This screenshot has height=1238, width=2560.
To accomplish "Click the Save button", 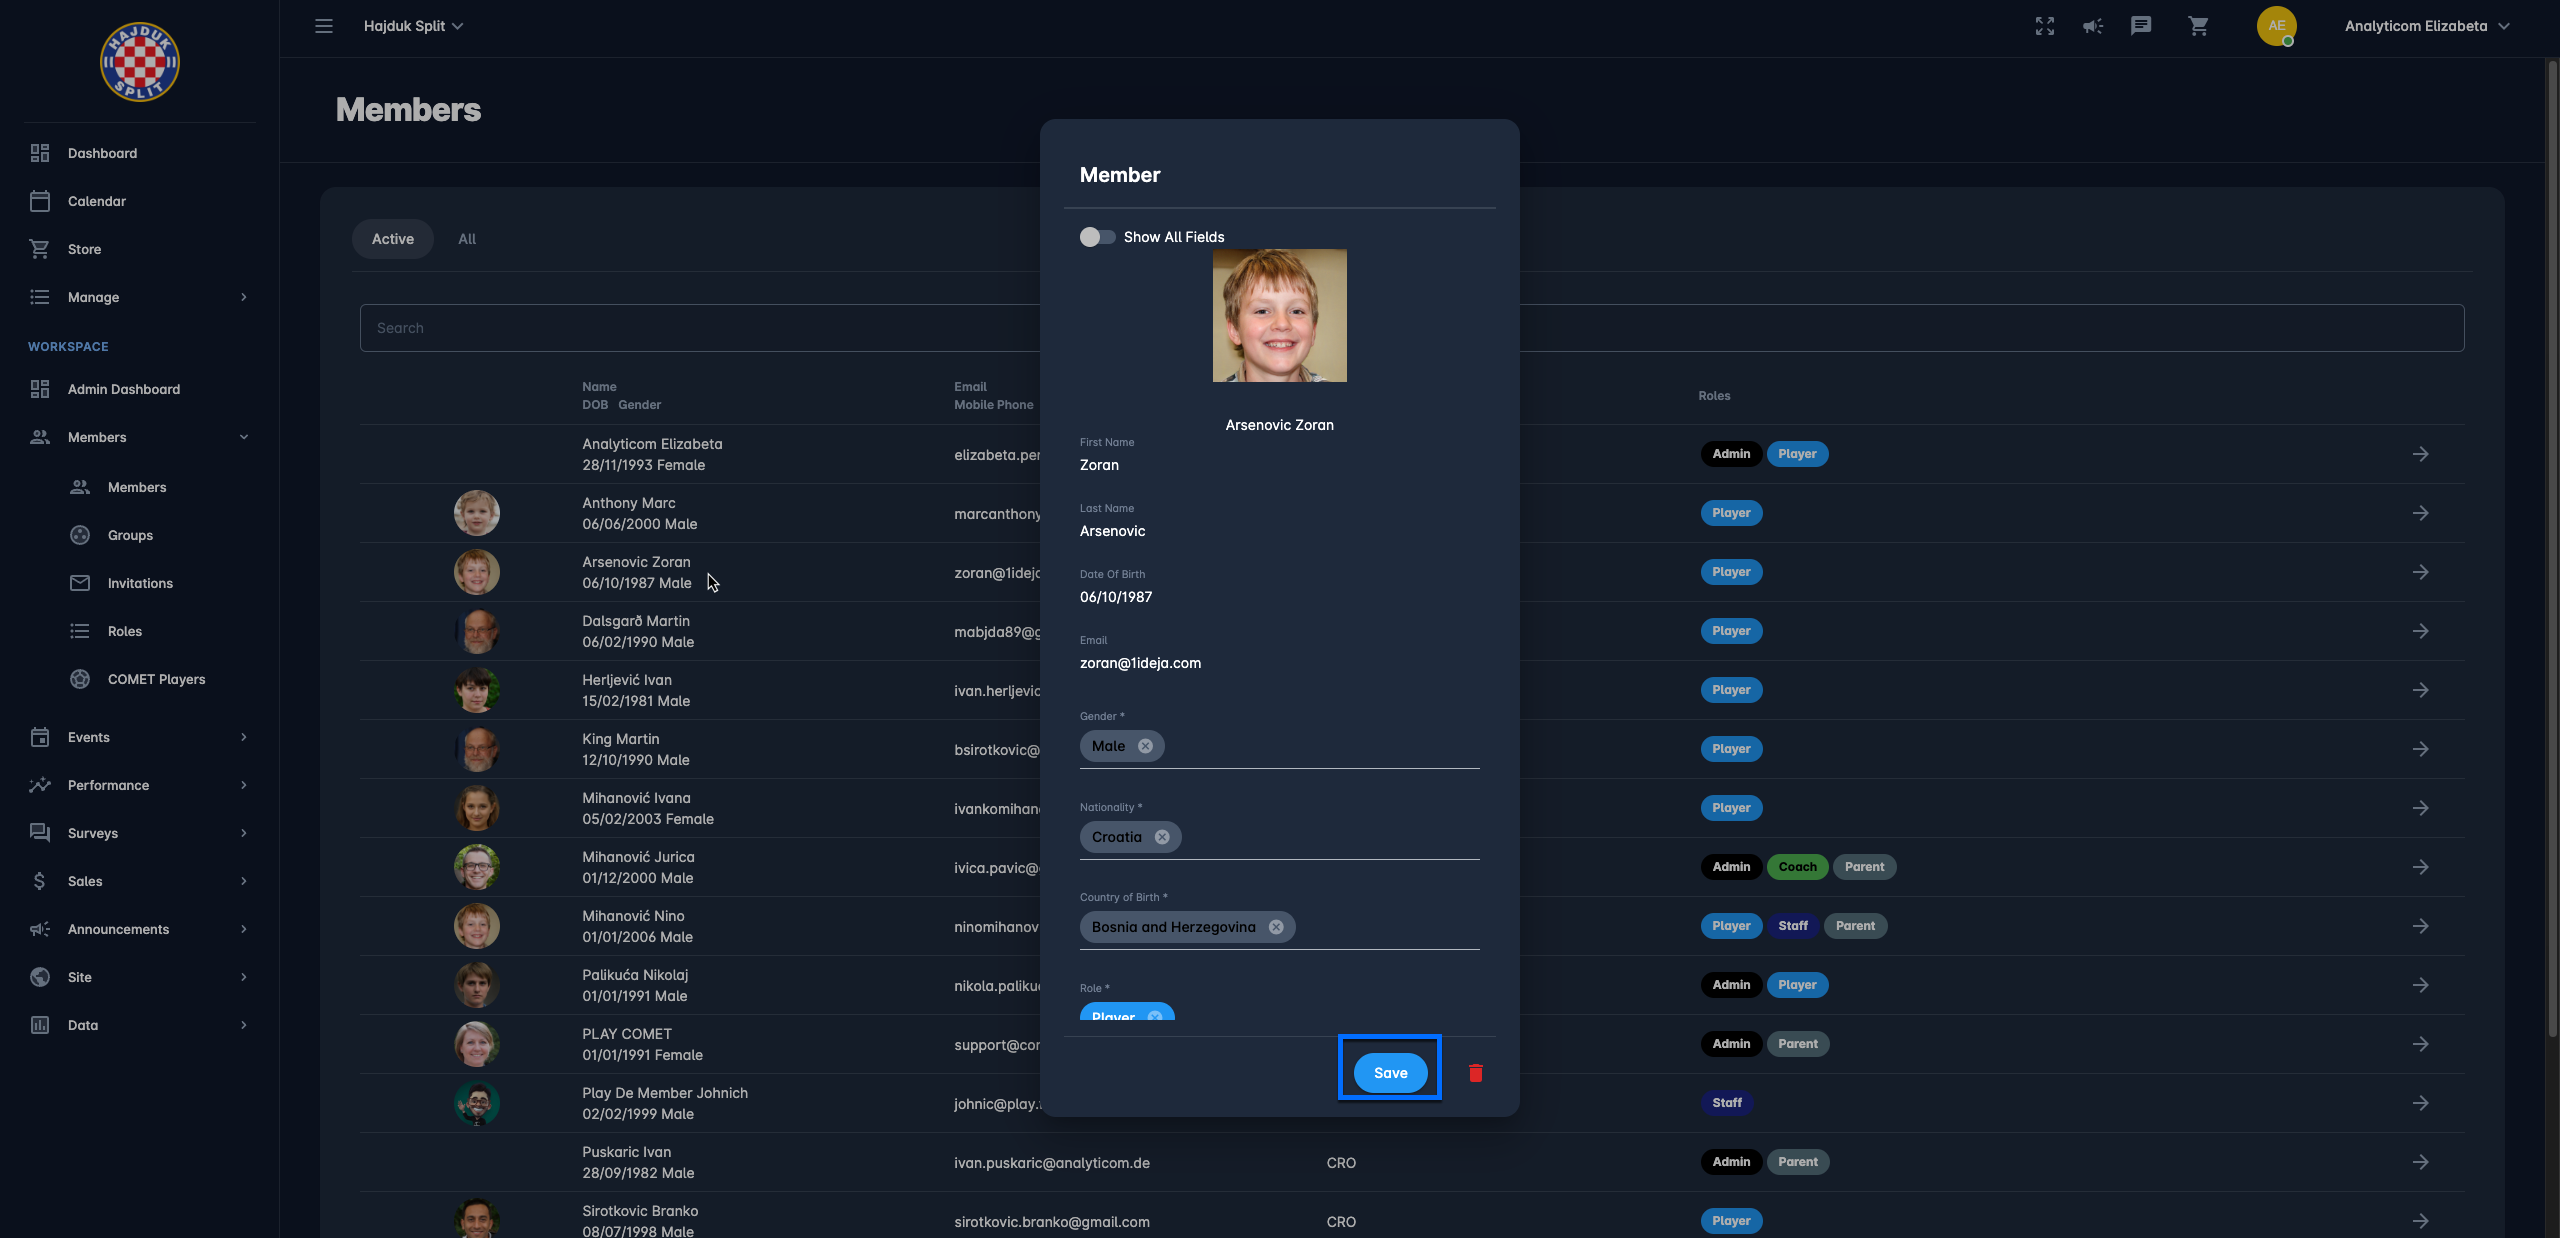I will [1390, 1073].
